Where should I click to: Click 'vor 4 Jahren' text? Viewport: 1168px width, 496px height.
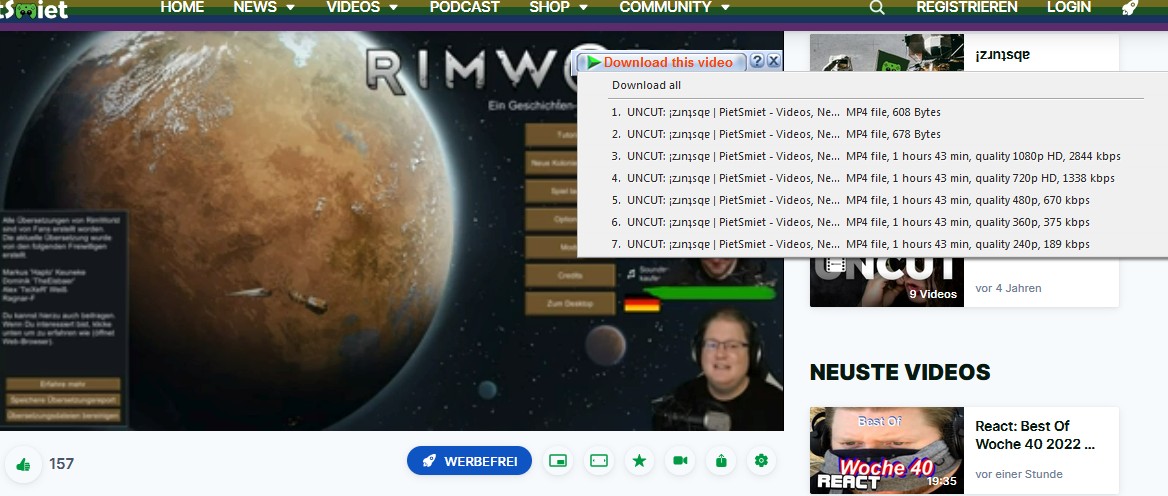(1008, 288)
